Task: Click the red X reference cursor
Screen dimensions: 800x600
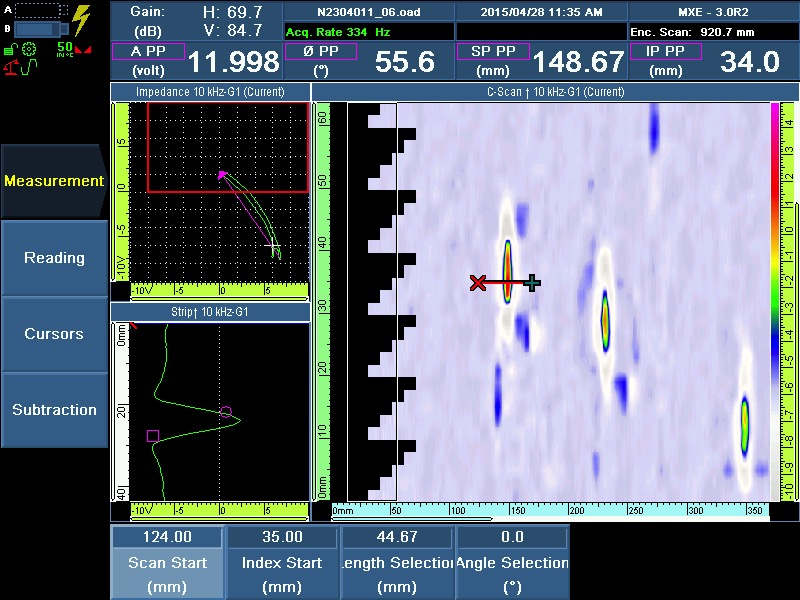Action: pos(478,283)
